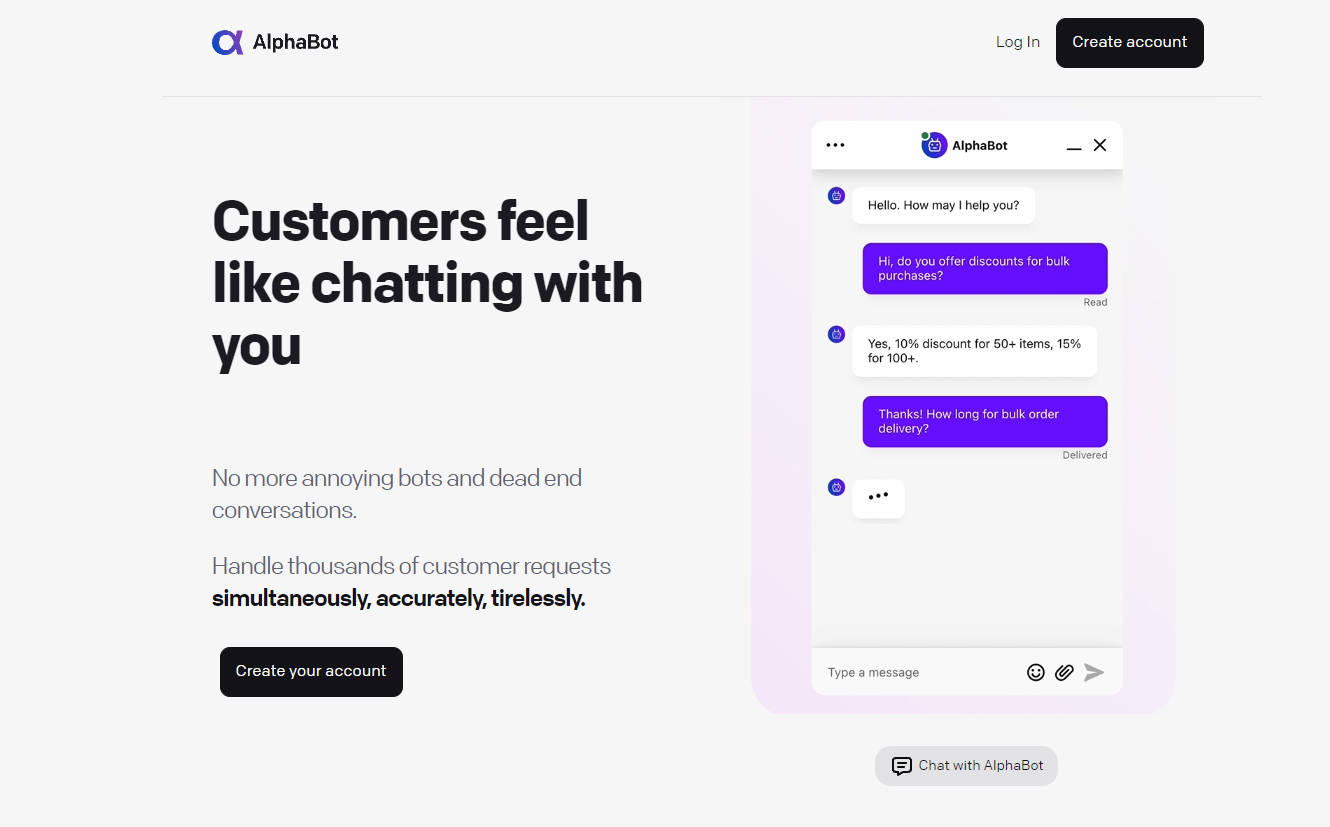Open the Log In page
Image resolution: width=1330 pixels, height=827 pixels.
tap(1017, 42)
